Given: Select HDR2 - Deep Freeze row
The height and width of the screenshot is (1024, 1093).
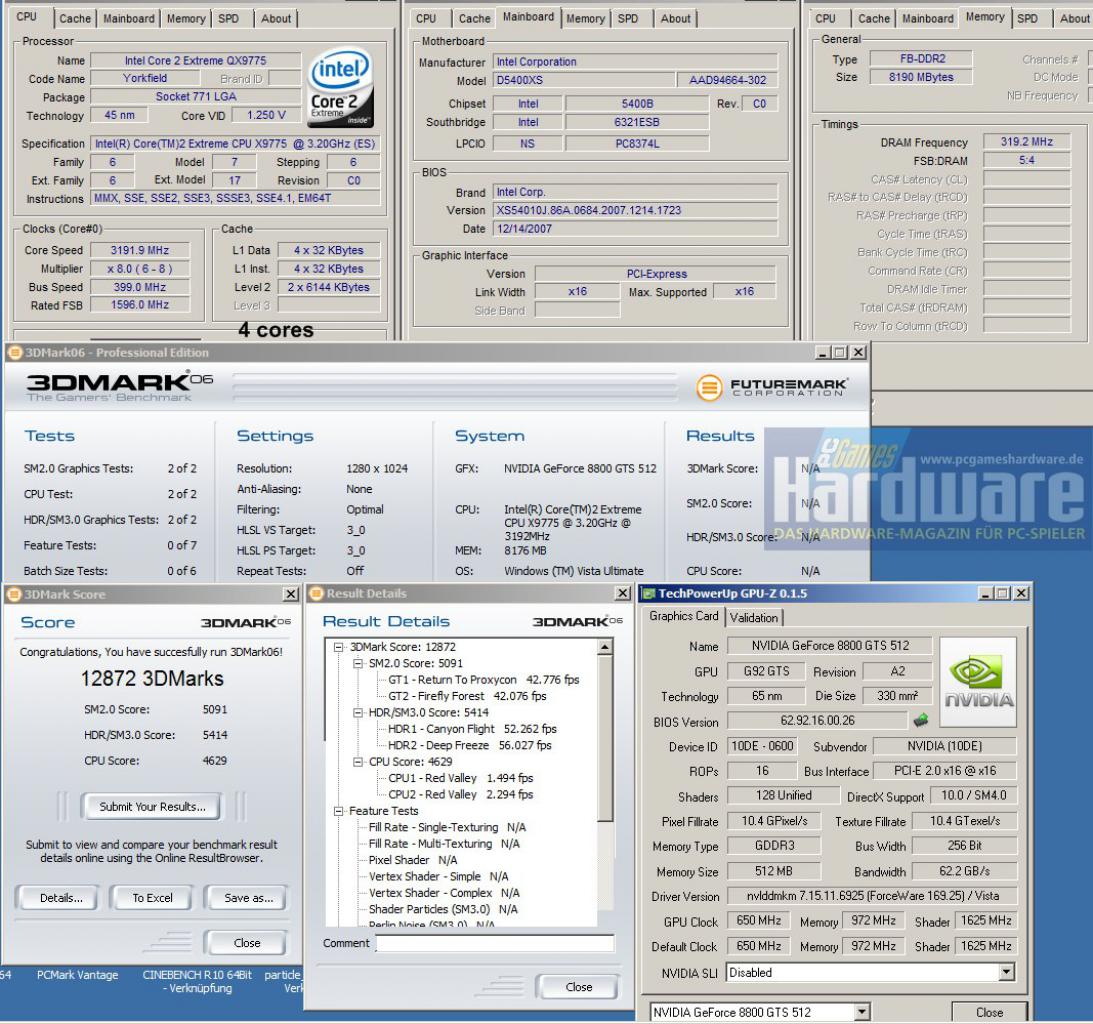Looking at the screenshot, I should (469, 745).
